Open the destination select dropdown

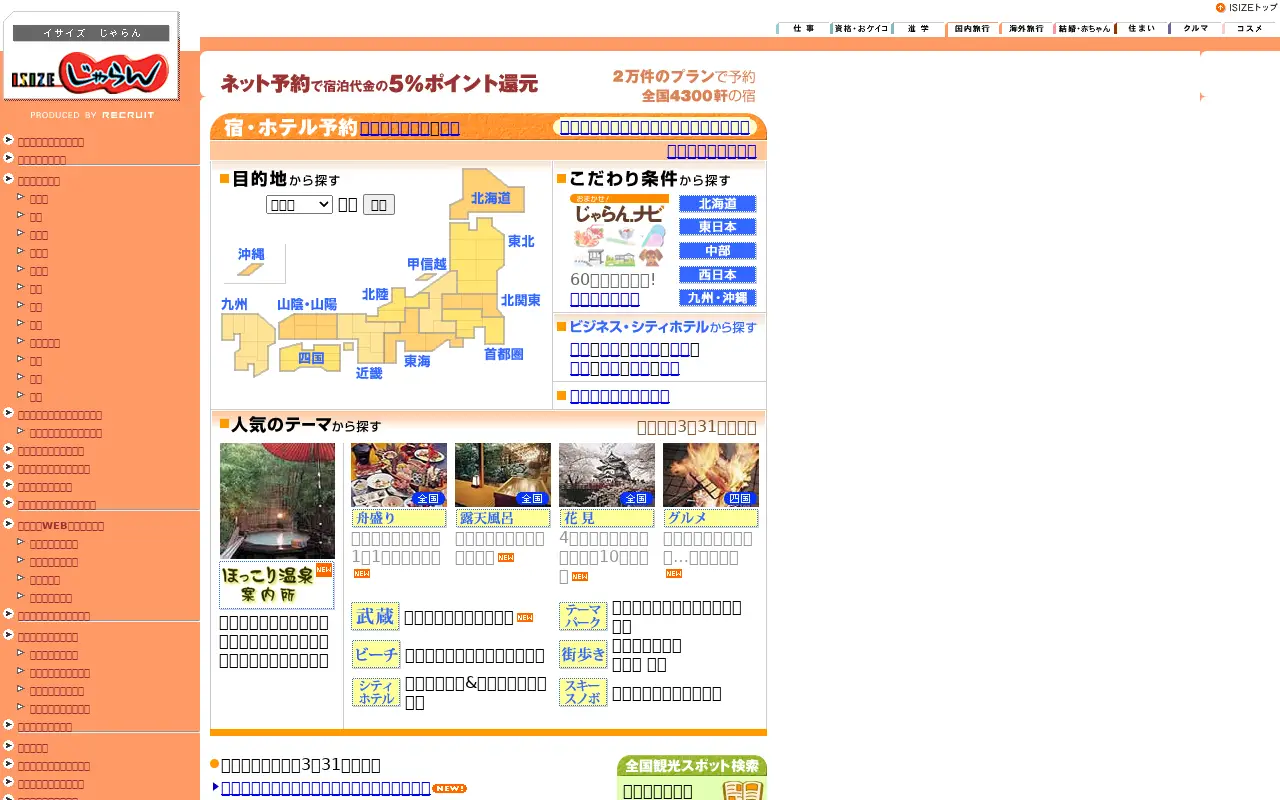tap(299, 204)
